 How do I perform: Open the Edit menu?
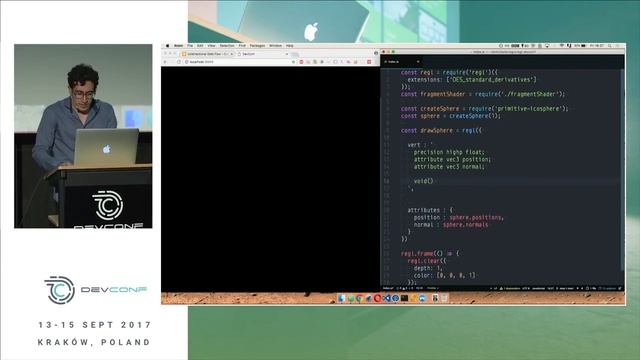click(200, 46)
